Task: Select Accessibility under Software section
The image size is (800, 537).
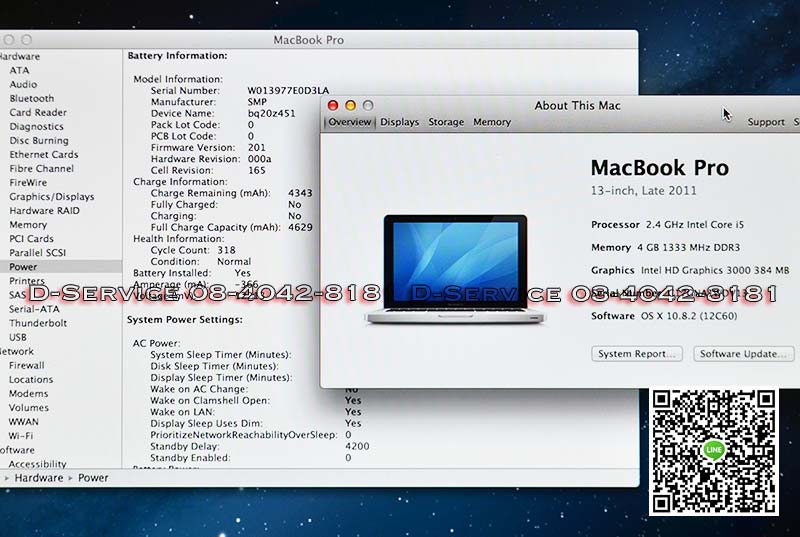Action: [38, 464]
